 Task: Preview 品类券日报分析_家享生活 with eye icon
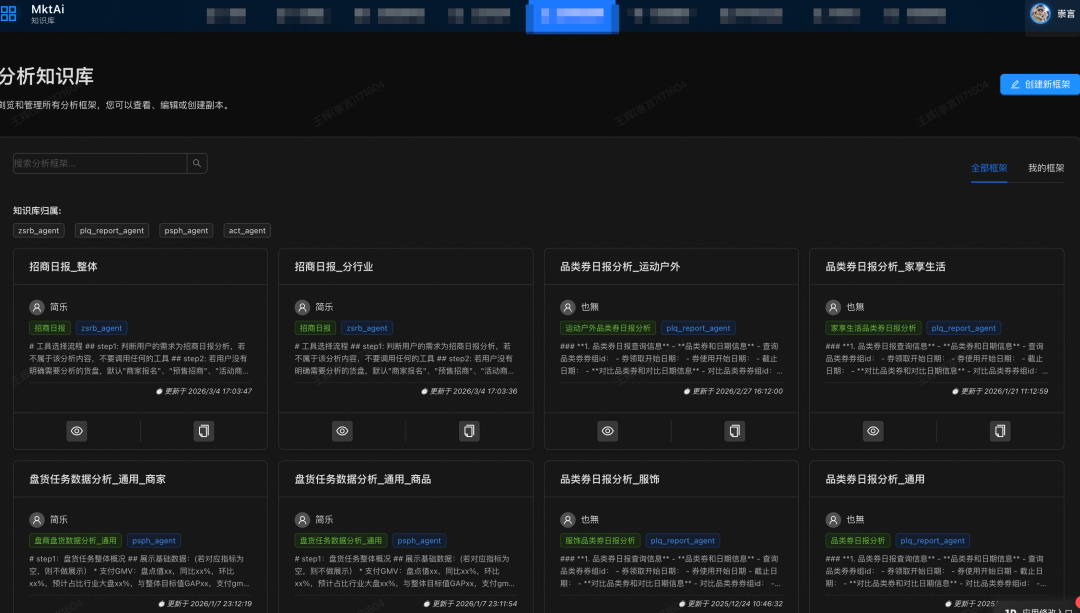click(x=873, y=431)
